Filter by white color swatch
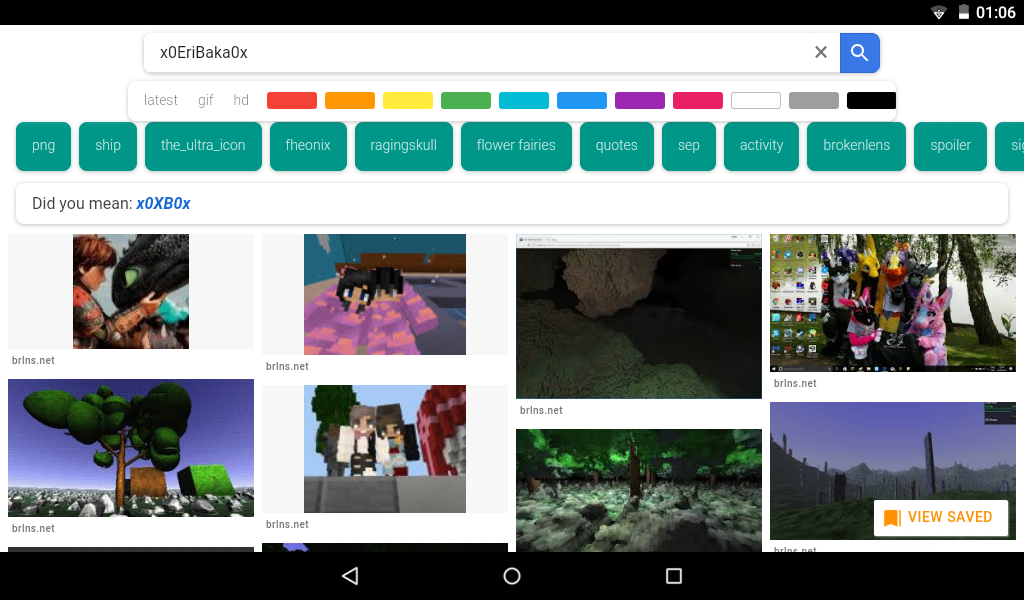Screen dimensions: 1024x600 pos(756,101)
